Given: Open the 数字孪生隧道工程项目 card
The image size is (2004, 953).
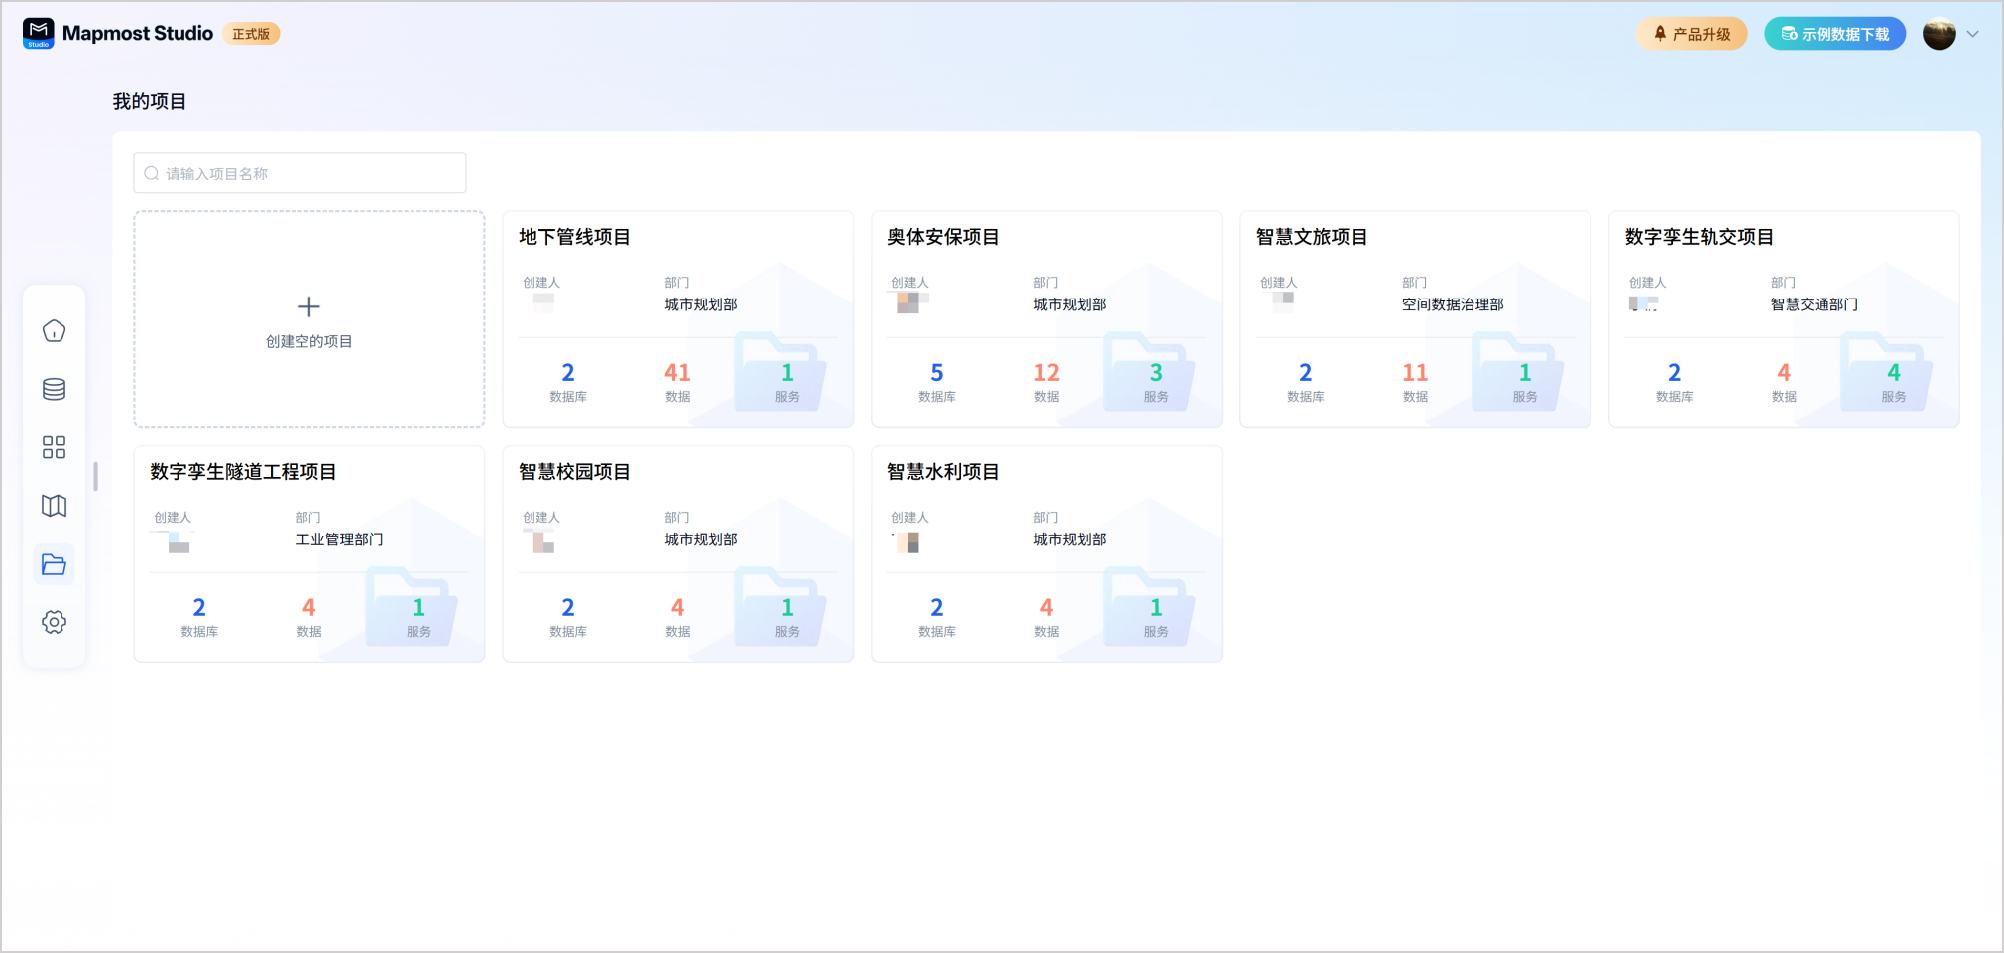Looking at the screenshot, I should 309,553.
